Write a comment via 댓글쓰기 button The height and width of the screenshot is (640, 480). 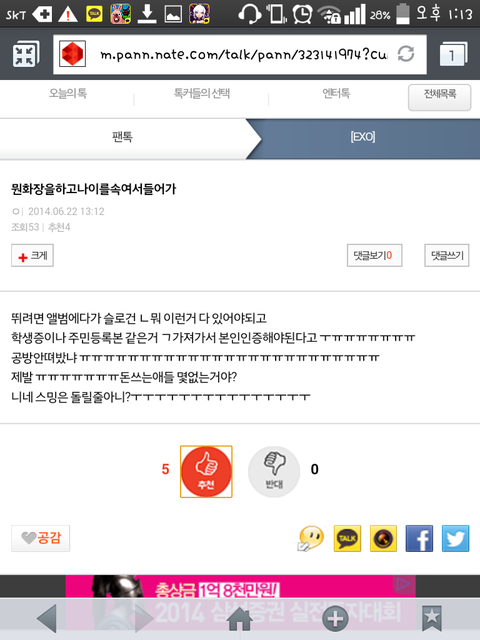pos(447,256)
